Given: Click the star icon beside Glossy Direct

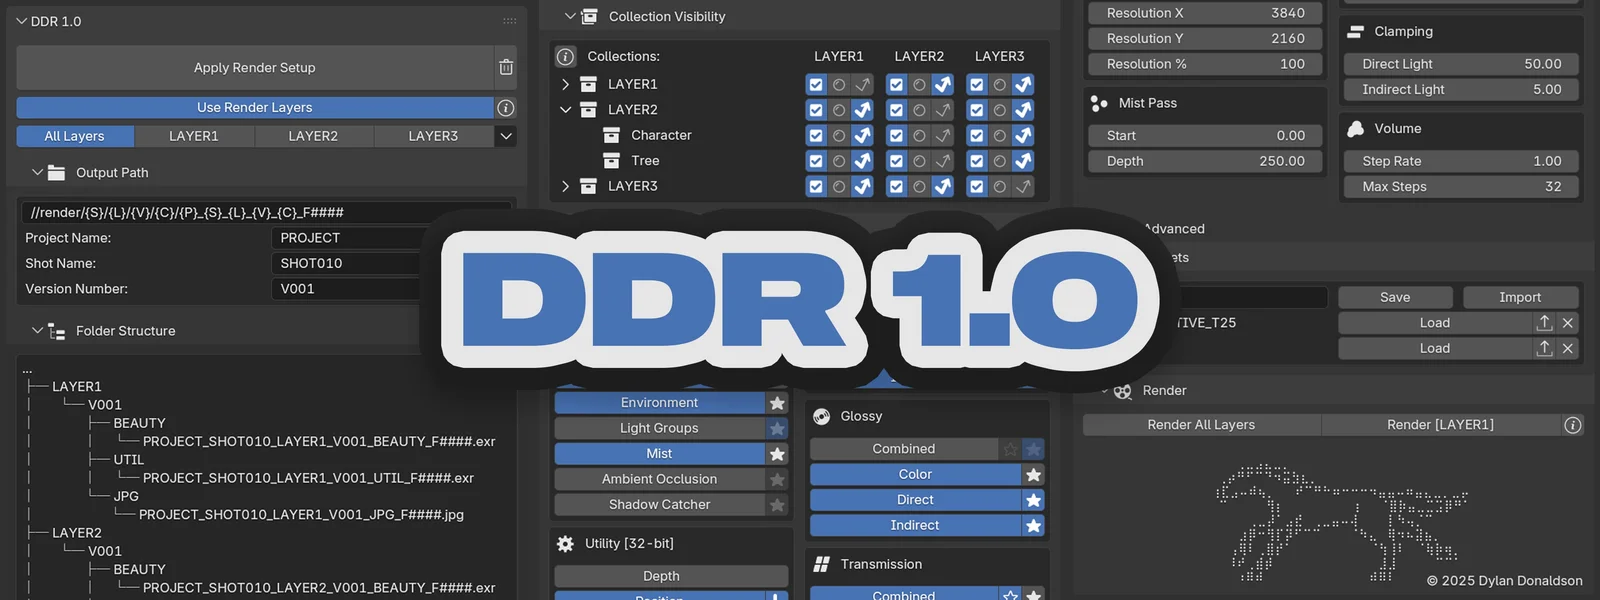Looking at the screenshot, I should coord(1033,500).
